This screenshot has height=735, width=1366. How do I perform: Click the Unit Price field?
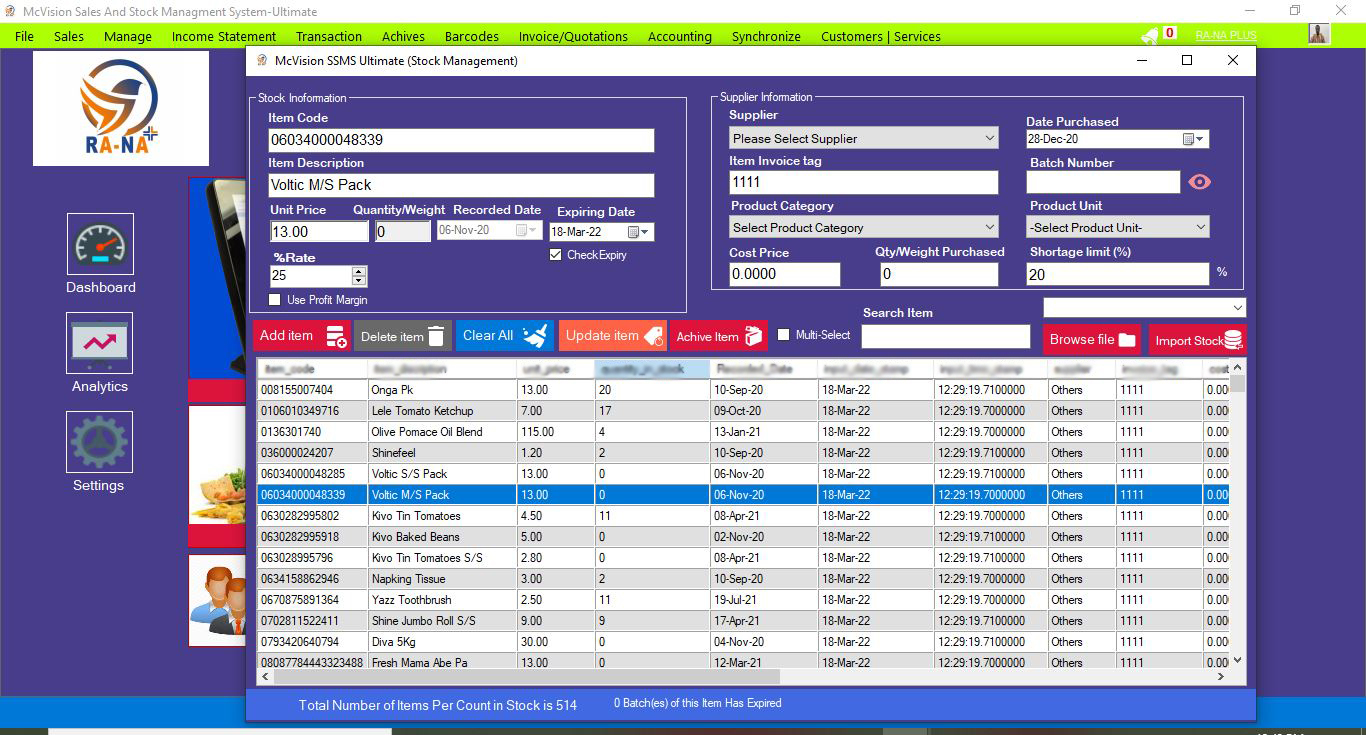(x=320, y=231)
